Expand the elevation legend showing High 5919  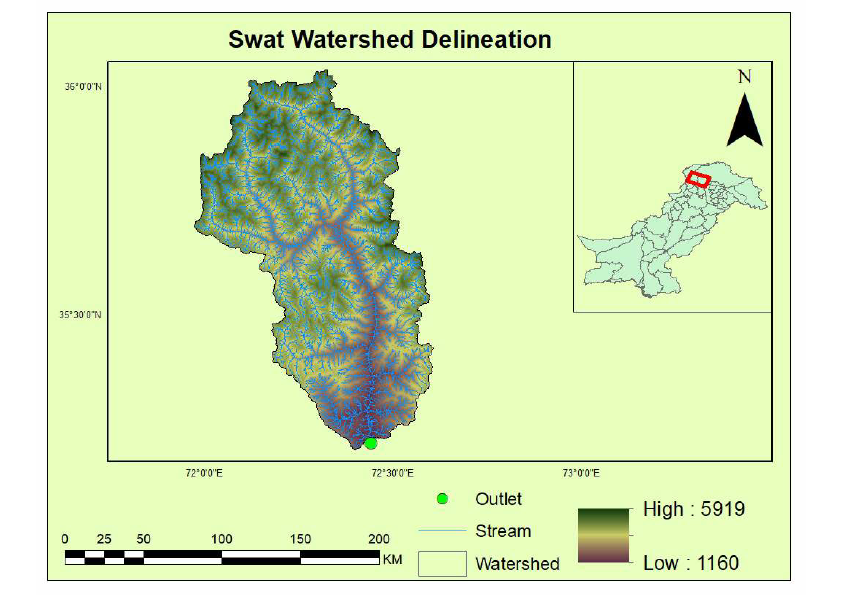(694, 509)
